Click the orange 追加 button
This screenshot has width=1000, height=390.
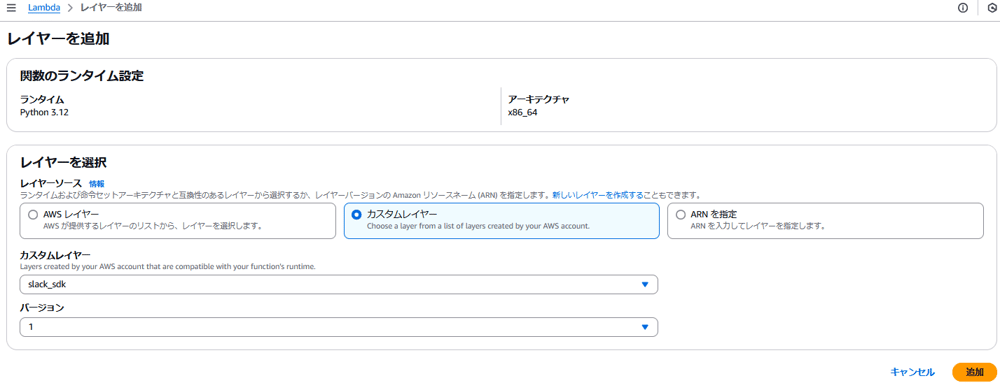point(974,372)
